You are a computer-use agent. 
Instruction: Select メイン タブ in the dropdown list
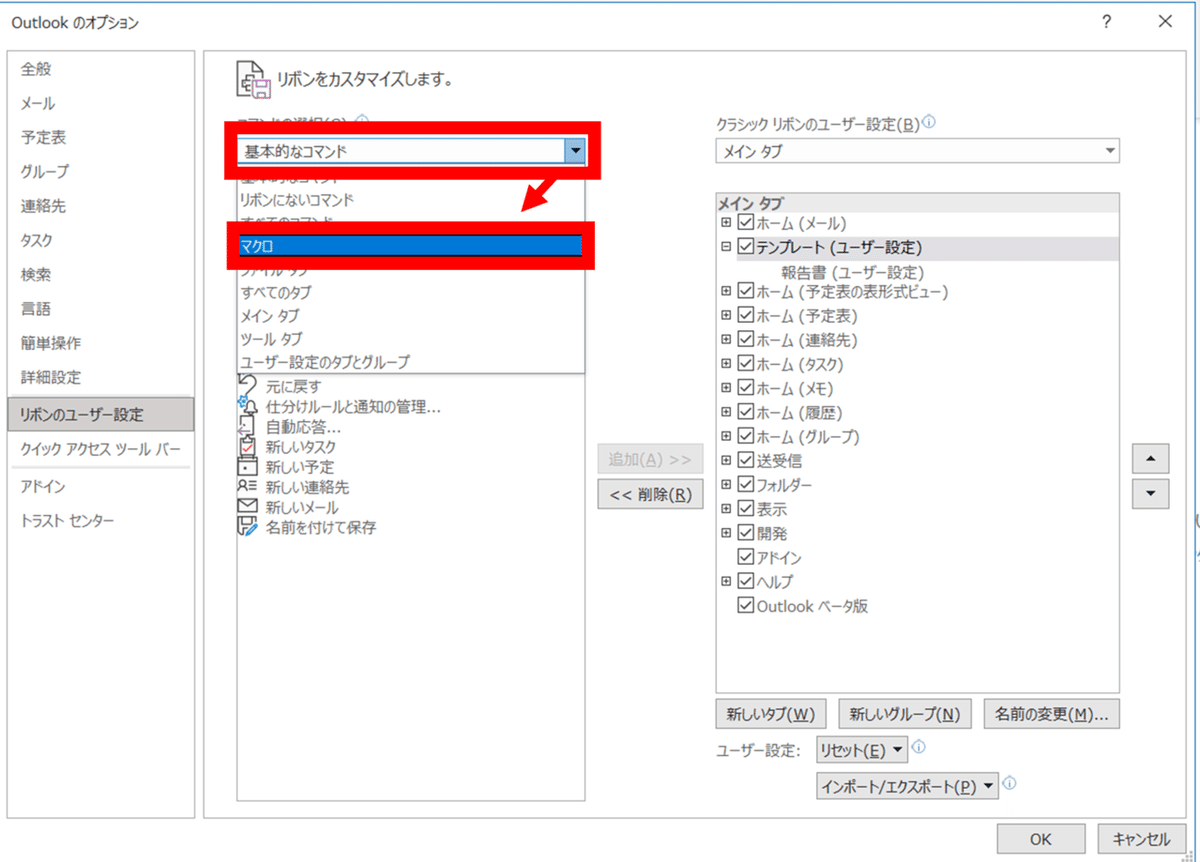(410, 315)
